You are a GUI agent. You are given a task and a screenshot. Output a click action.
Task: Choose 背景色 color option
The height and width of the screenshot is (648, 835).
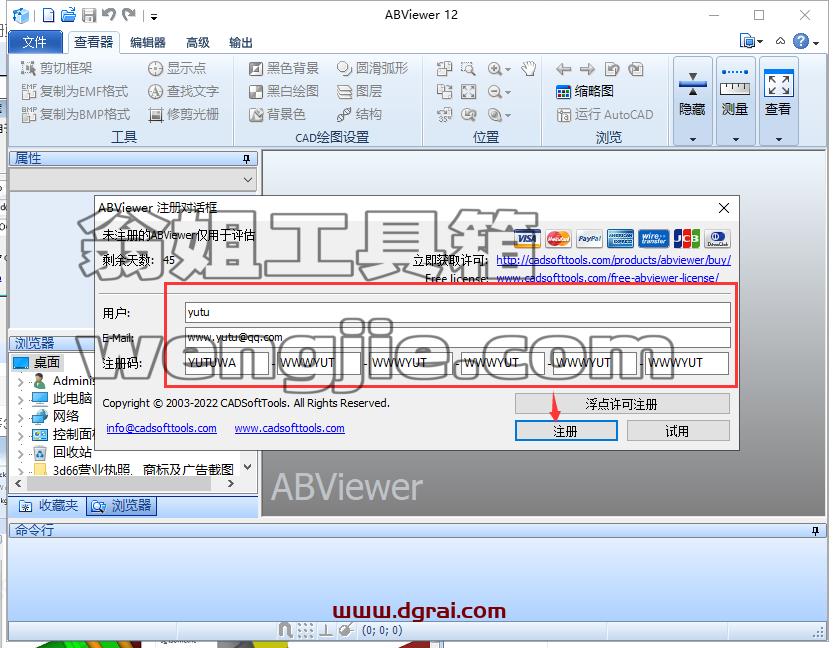[277, 114]
